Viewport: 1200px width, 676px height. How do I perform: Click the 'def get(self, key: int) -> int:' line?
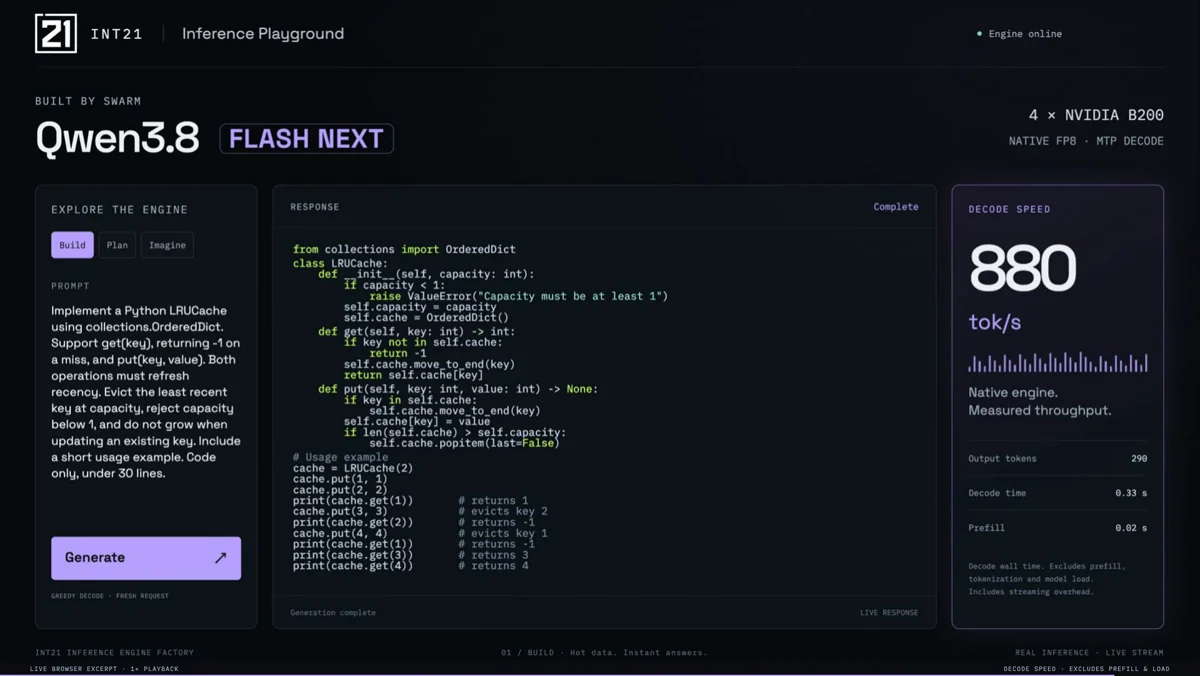click(x=417, y=331)
